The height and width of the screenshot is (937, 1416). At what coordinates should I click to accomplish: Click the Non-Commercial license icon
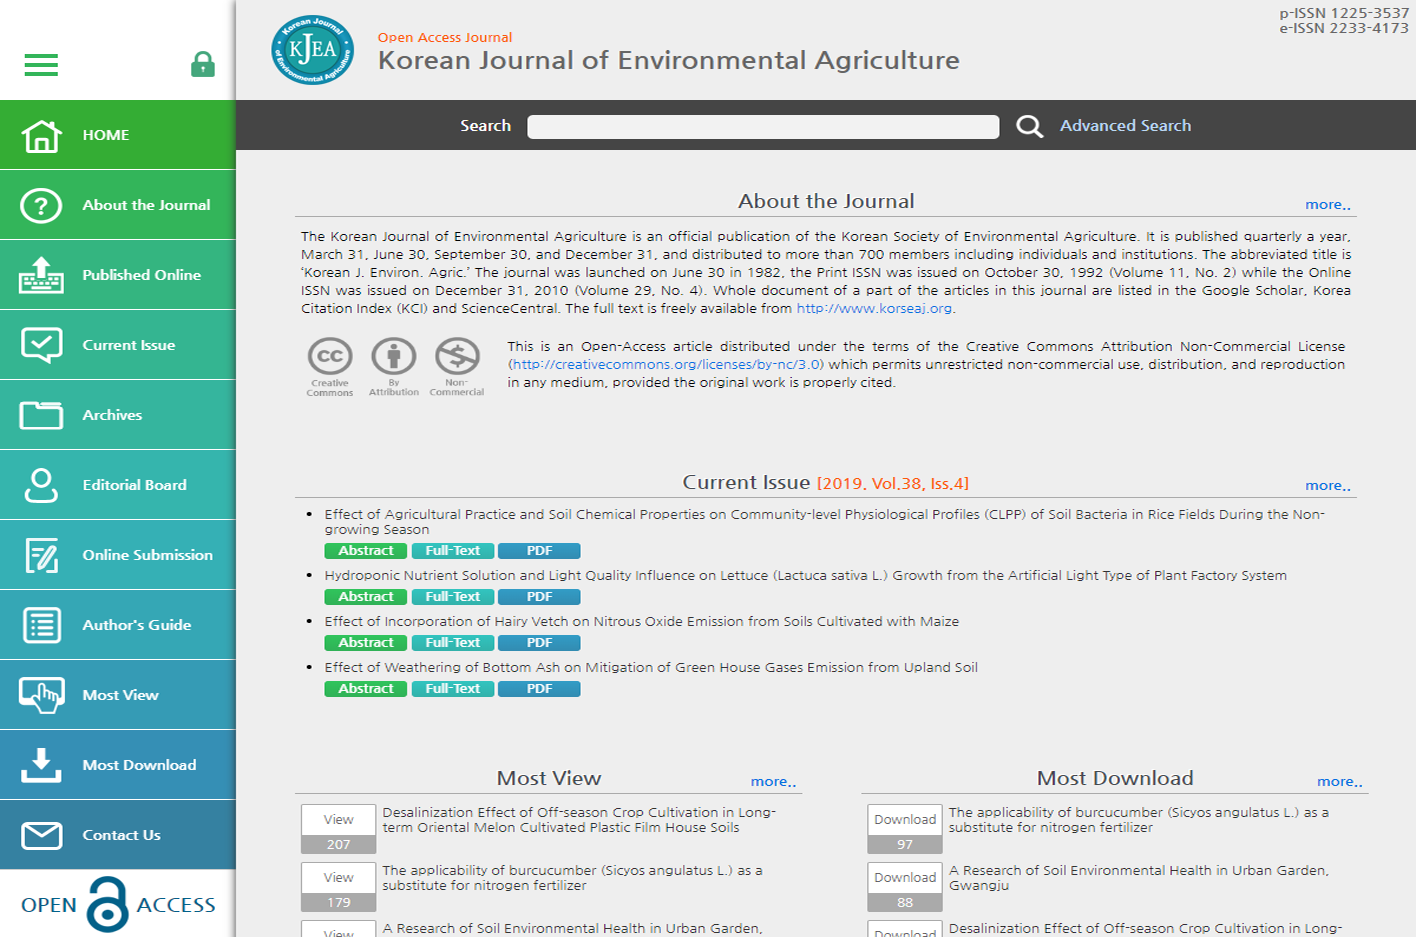[x=457, y=357]
